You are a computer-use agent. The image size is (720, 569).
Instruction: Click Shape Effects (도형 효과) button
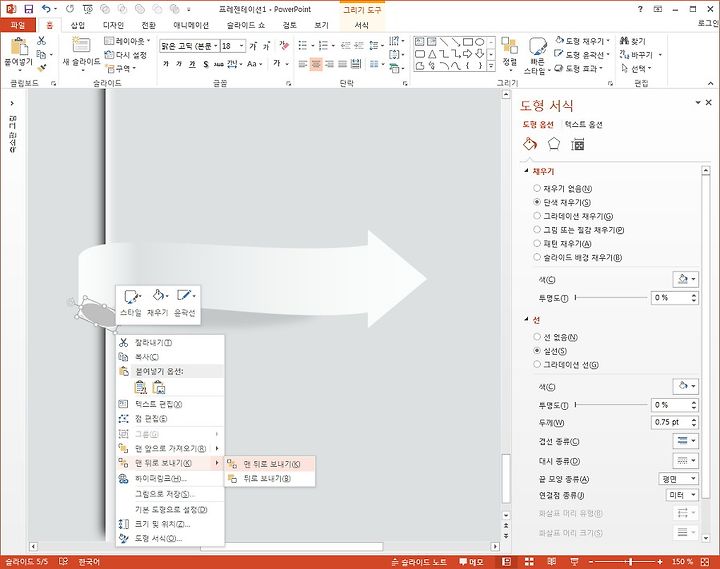tap(579, 68)
